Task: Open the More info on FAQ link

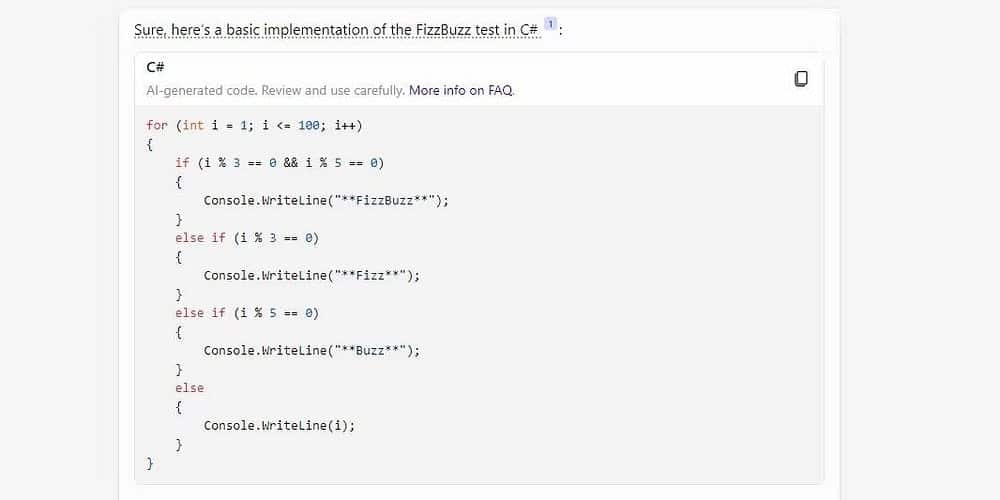Action: click(460, 90)
